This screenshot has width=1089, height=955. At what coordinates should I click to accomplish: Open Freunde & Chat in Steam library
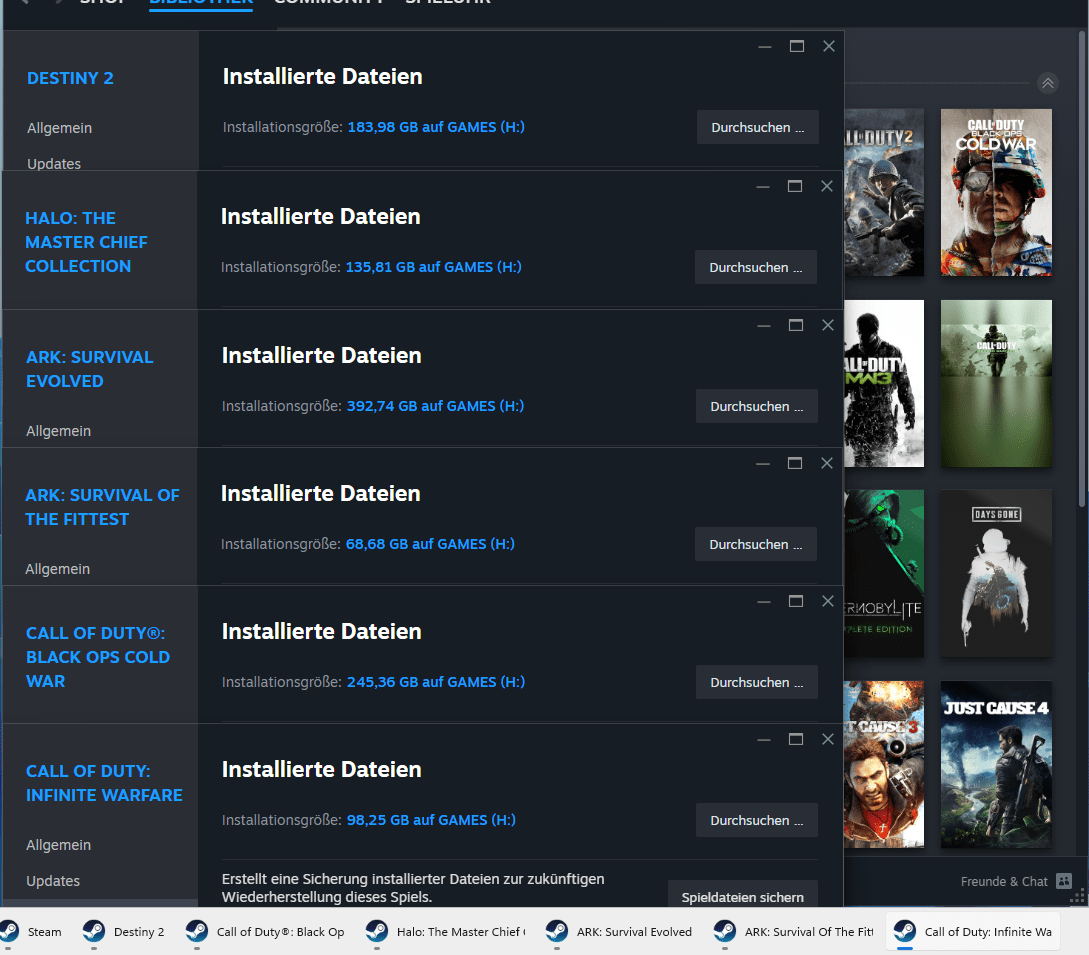1004,881
